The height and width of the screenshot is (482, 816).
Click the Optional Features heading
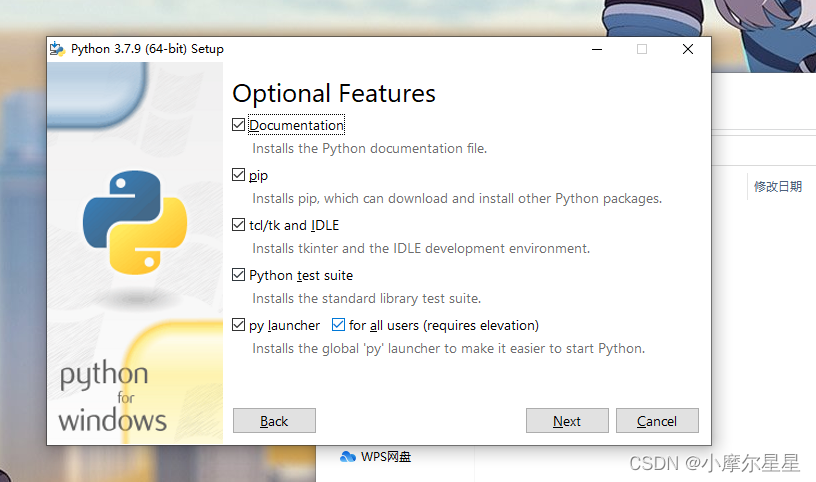coord(334,94)
